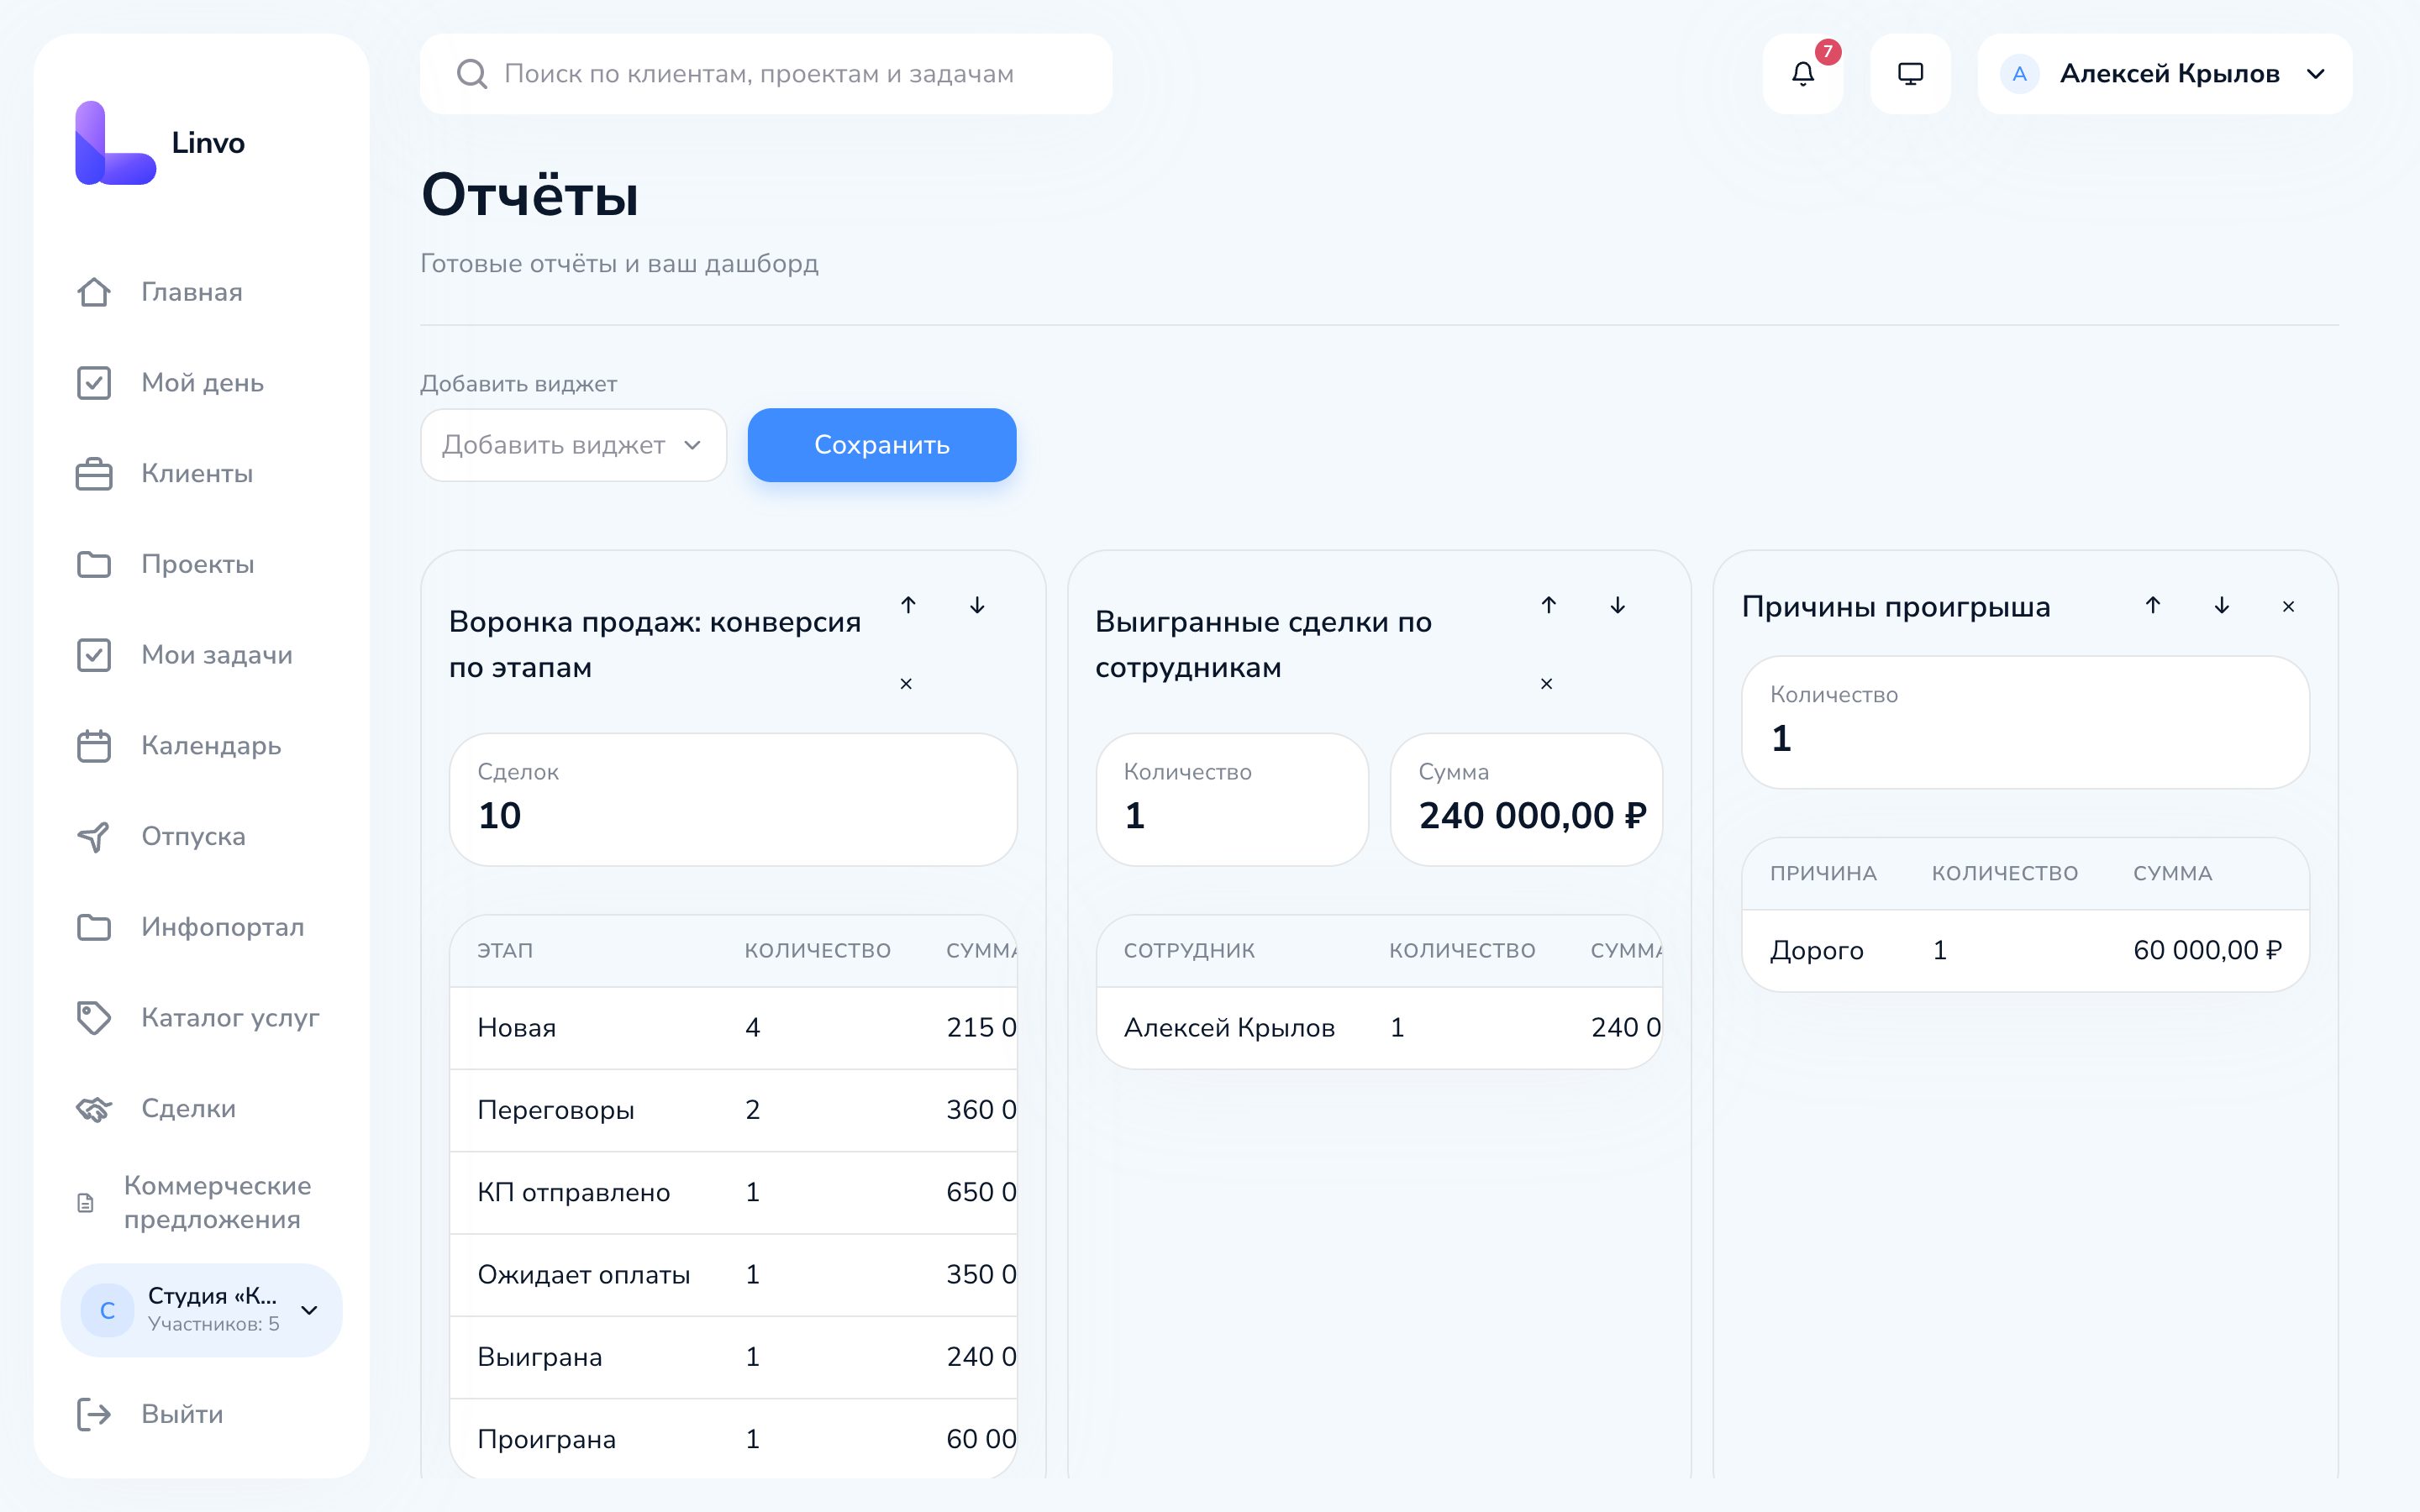Viewport: 2420px width, 1512px height.
Task: Expand the Алексей Крылов user menu
Action: click(2164, 74)
